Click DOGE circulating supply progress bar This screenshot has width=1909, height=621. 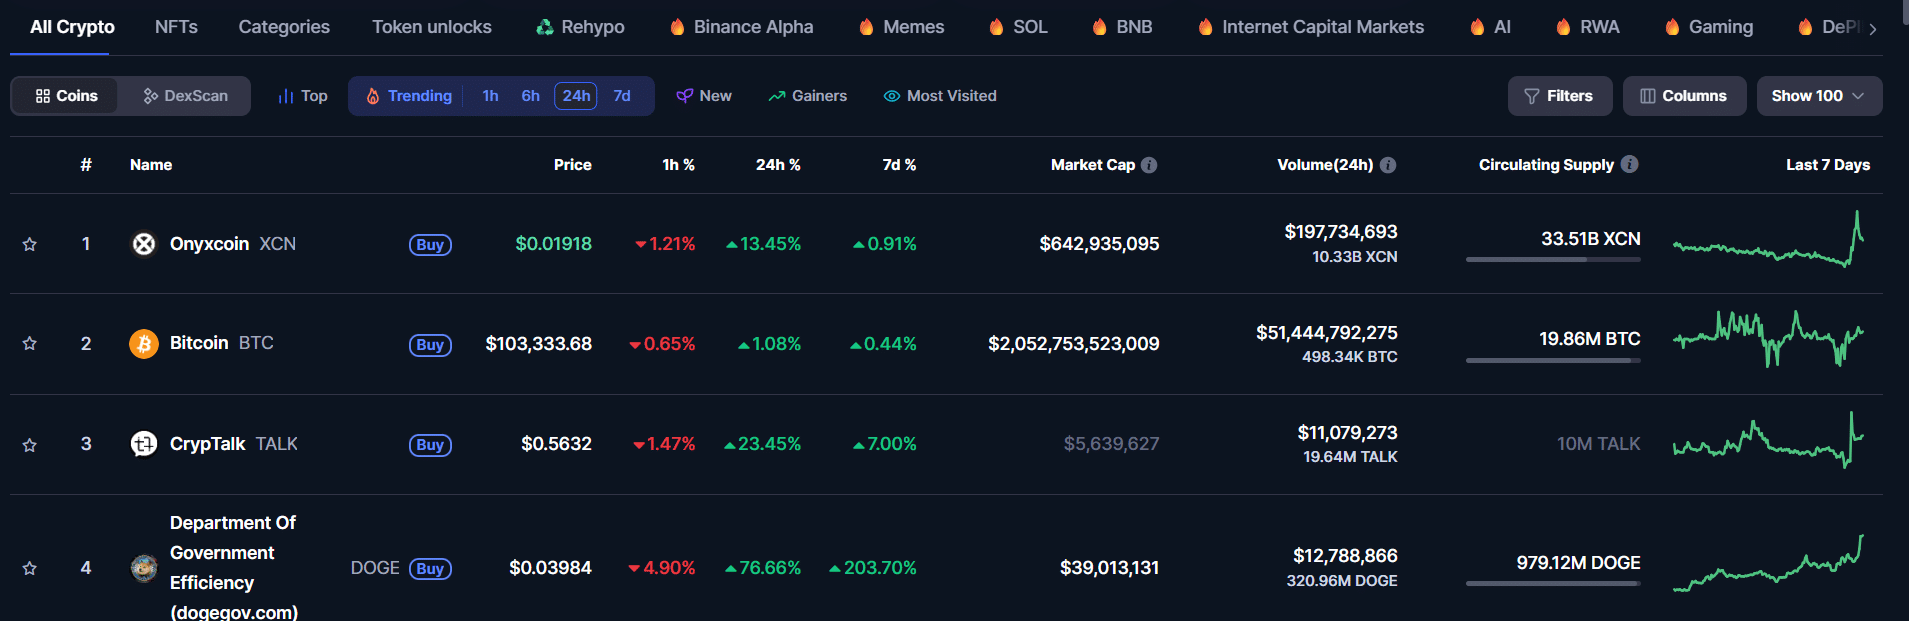point(1553,583)
